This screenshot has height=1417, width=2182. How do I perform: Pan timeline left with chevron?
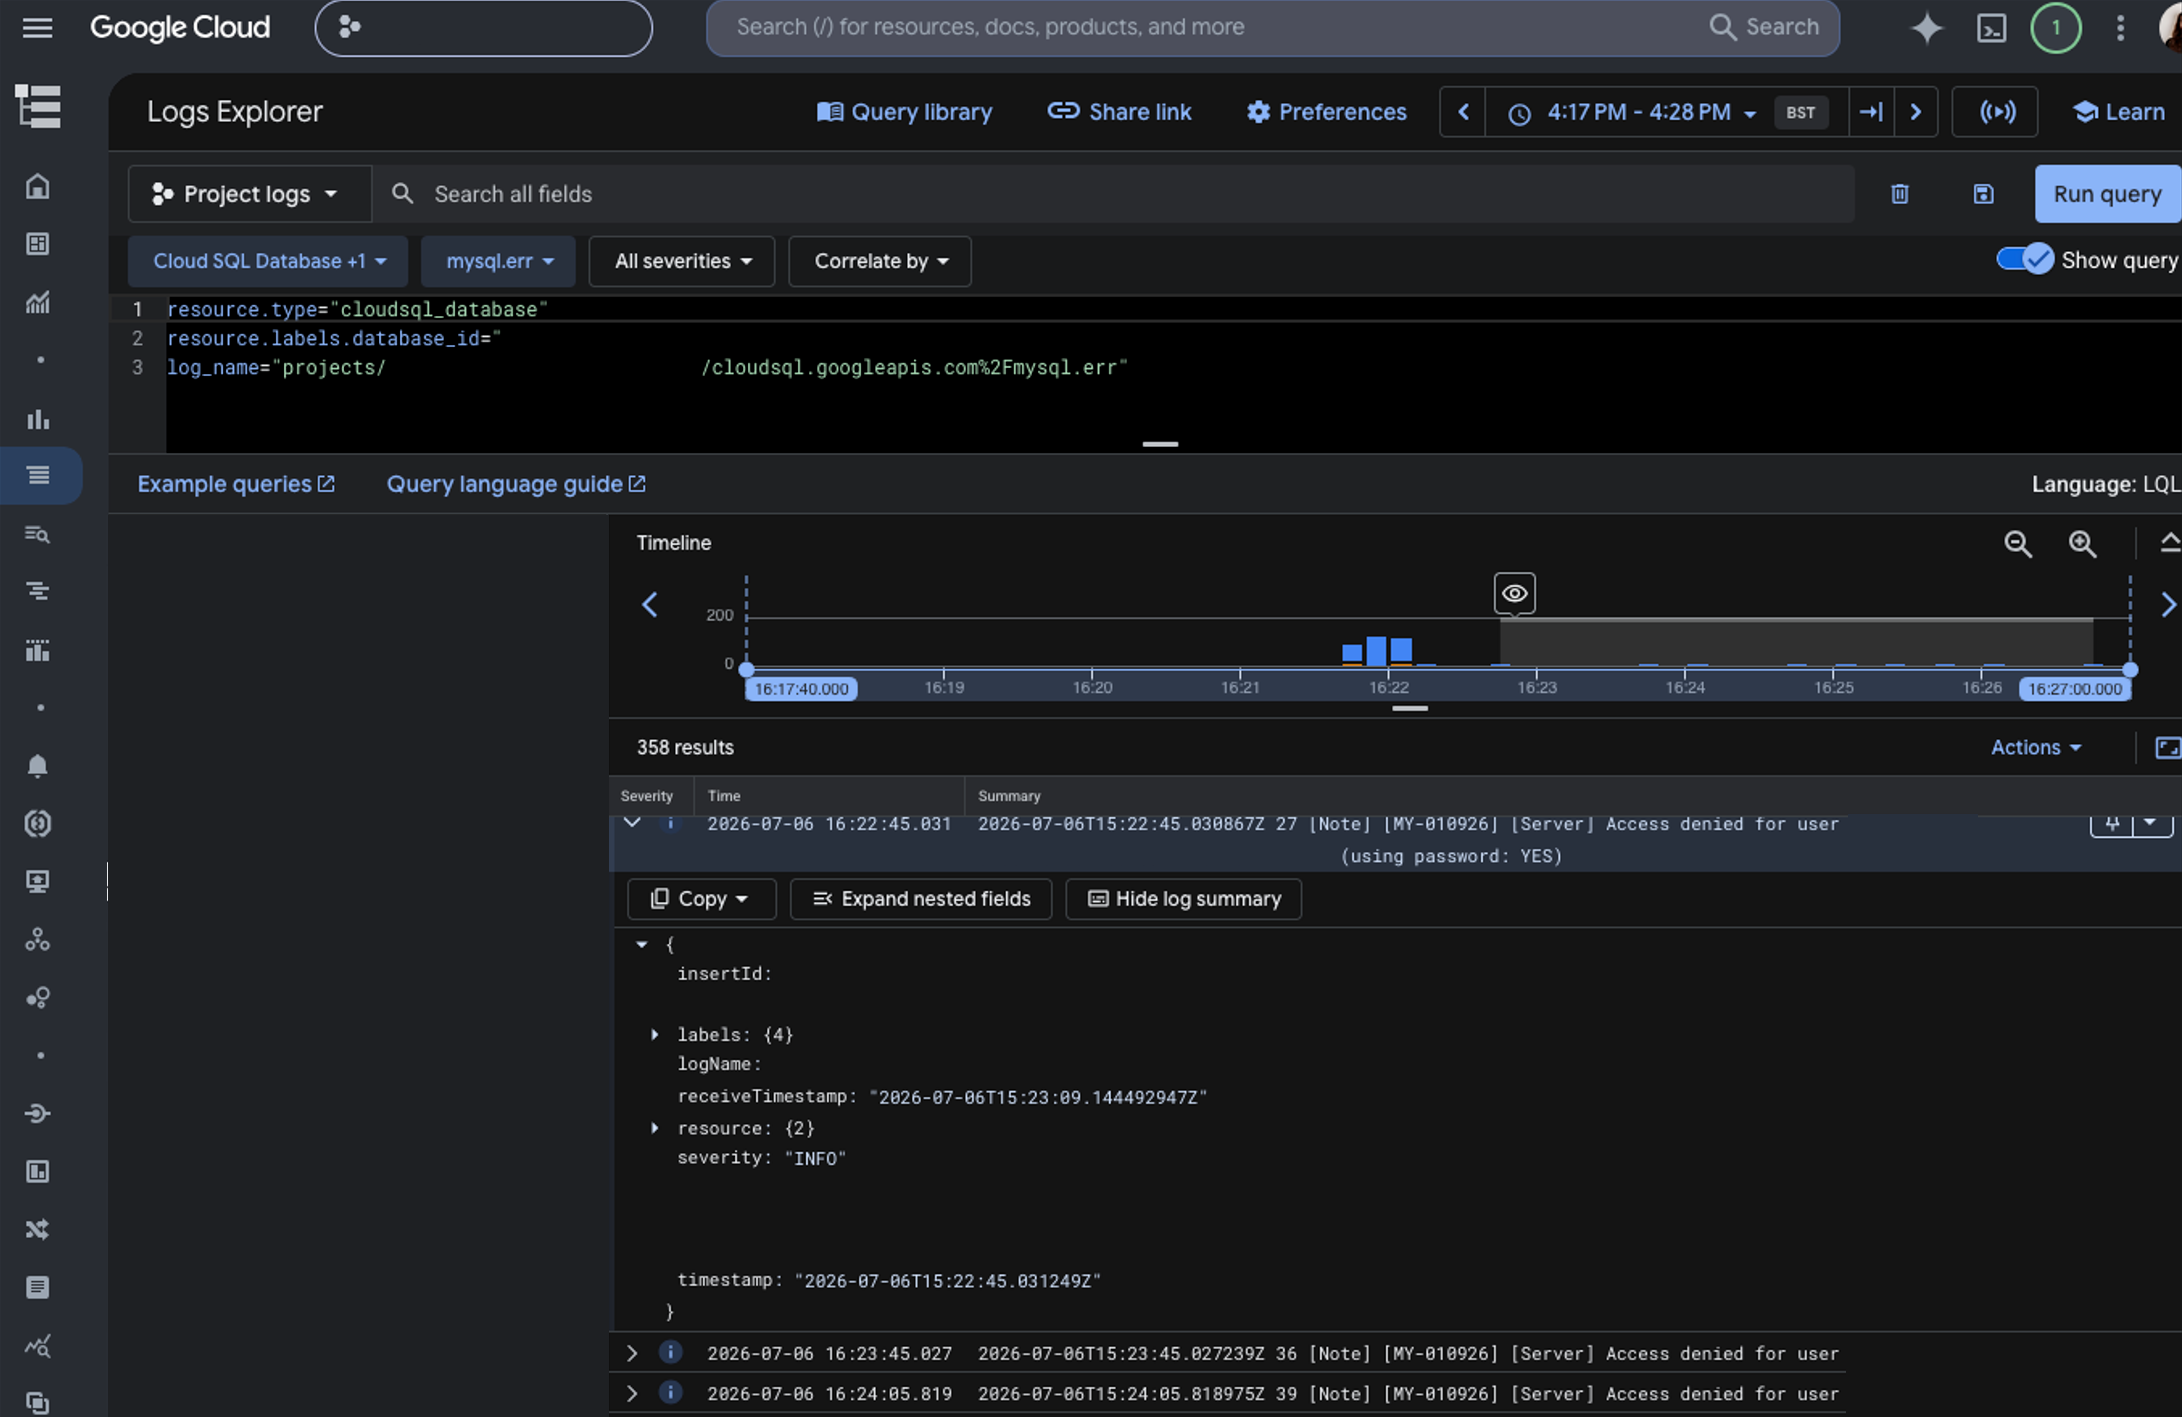(x=650, y=605)
